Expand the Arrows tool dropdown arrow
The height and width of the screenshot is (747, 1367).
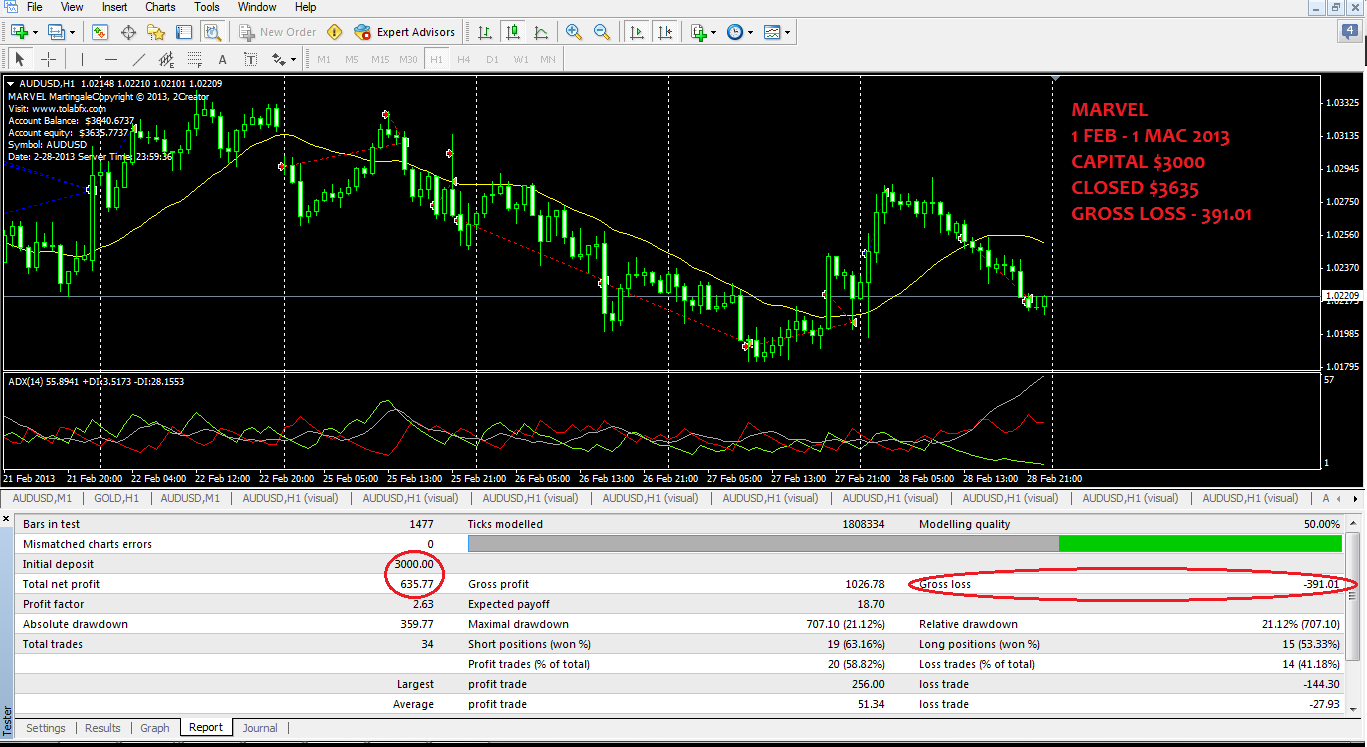click(x=294, y=59)
